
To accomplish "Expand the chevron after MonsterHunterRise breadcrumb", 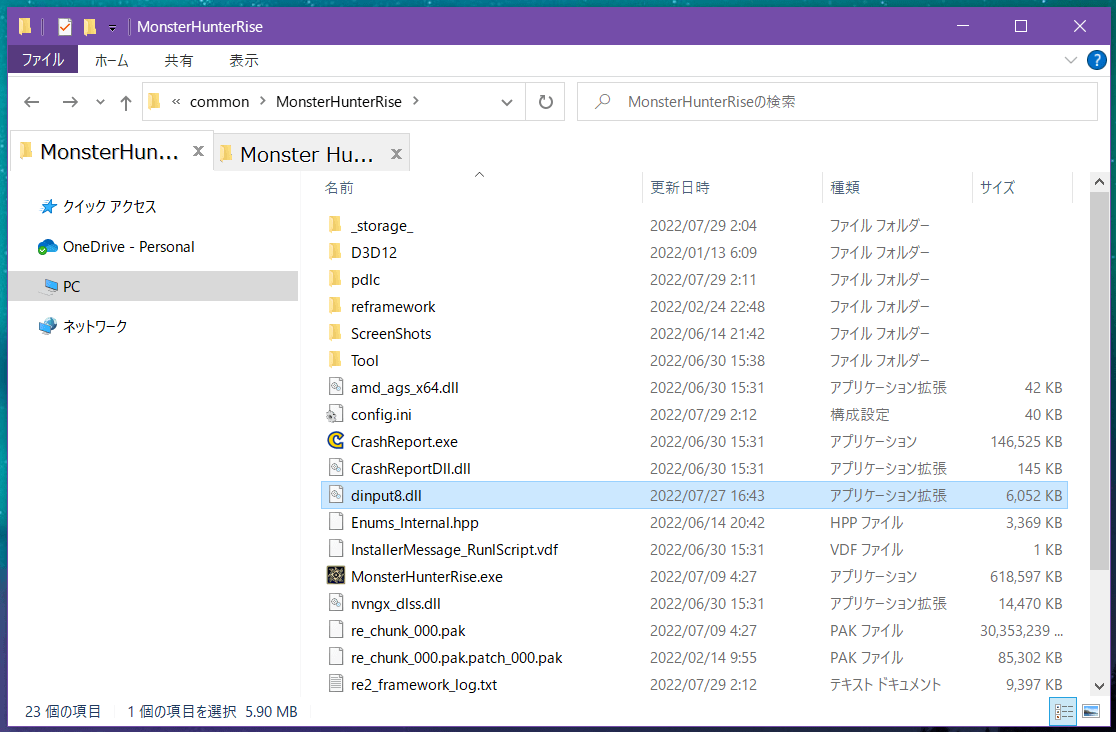I will (x=416, y=101).
